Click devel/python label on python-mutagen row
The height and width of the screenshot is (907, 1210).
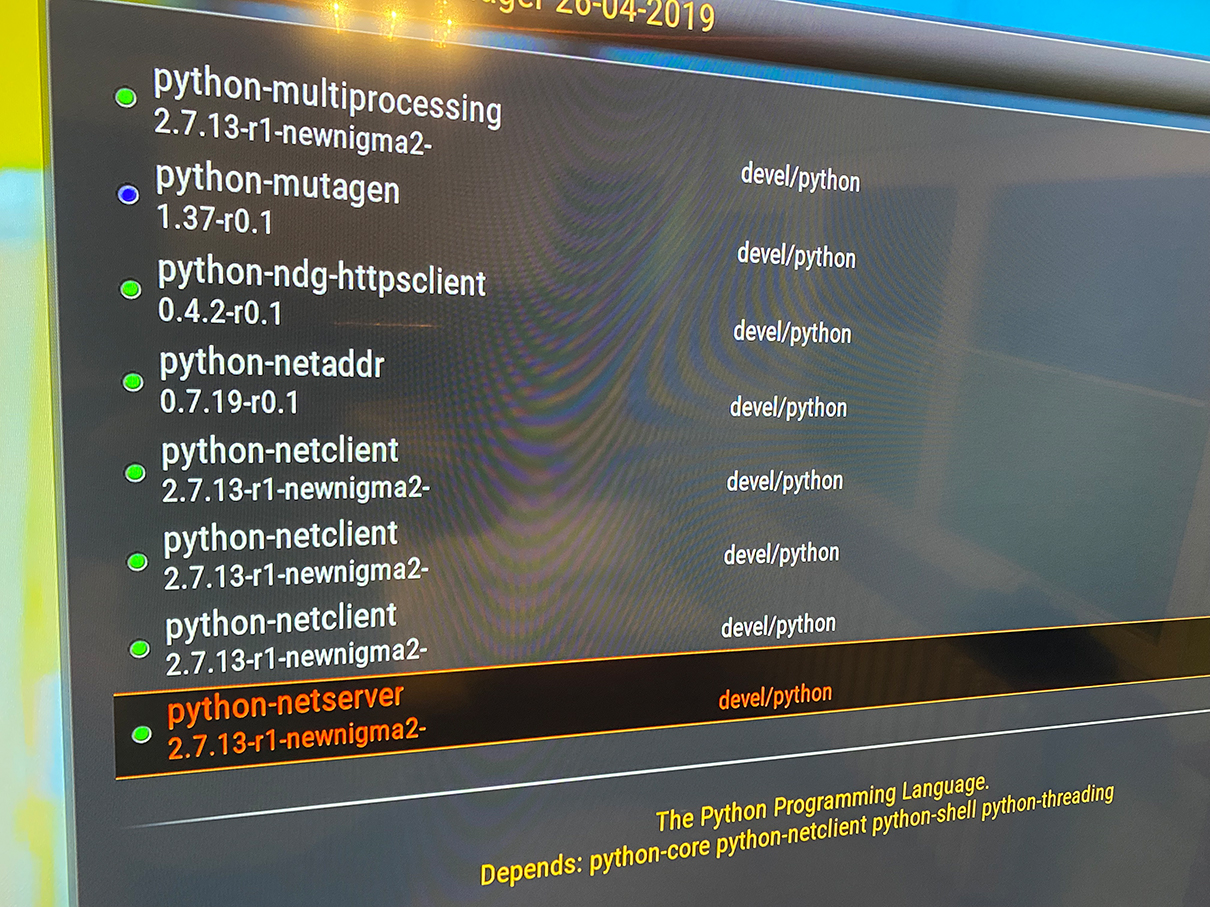pos(796,257)
